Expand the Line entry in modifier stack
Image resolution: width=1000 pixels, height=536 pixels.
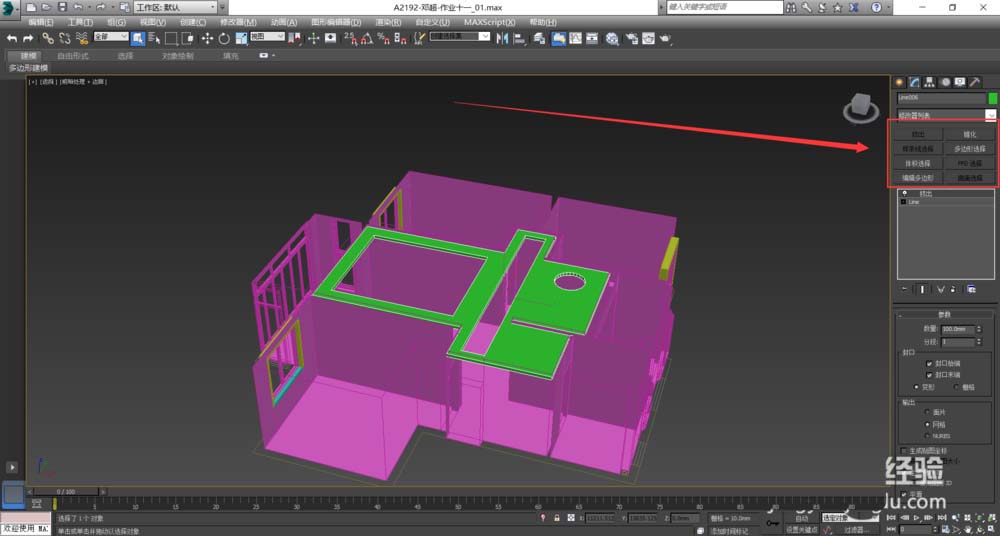pos(904,202)
